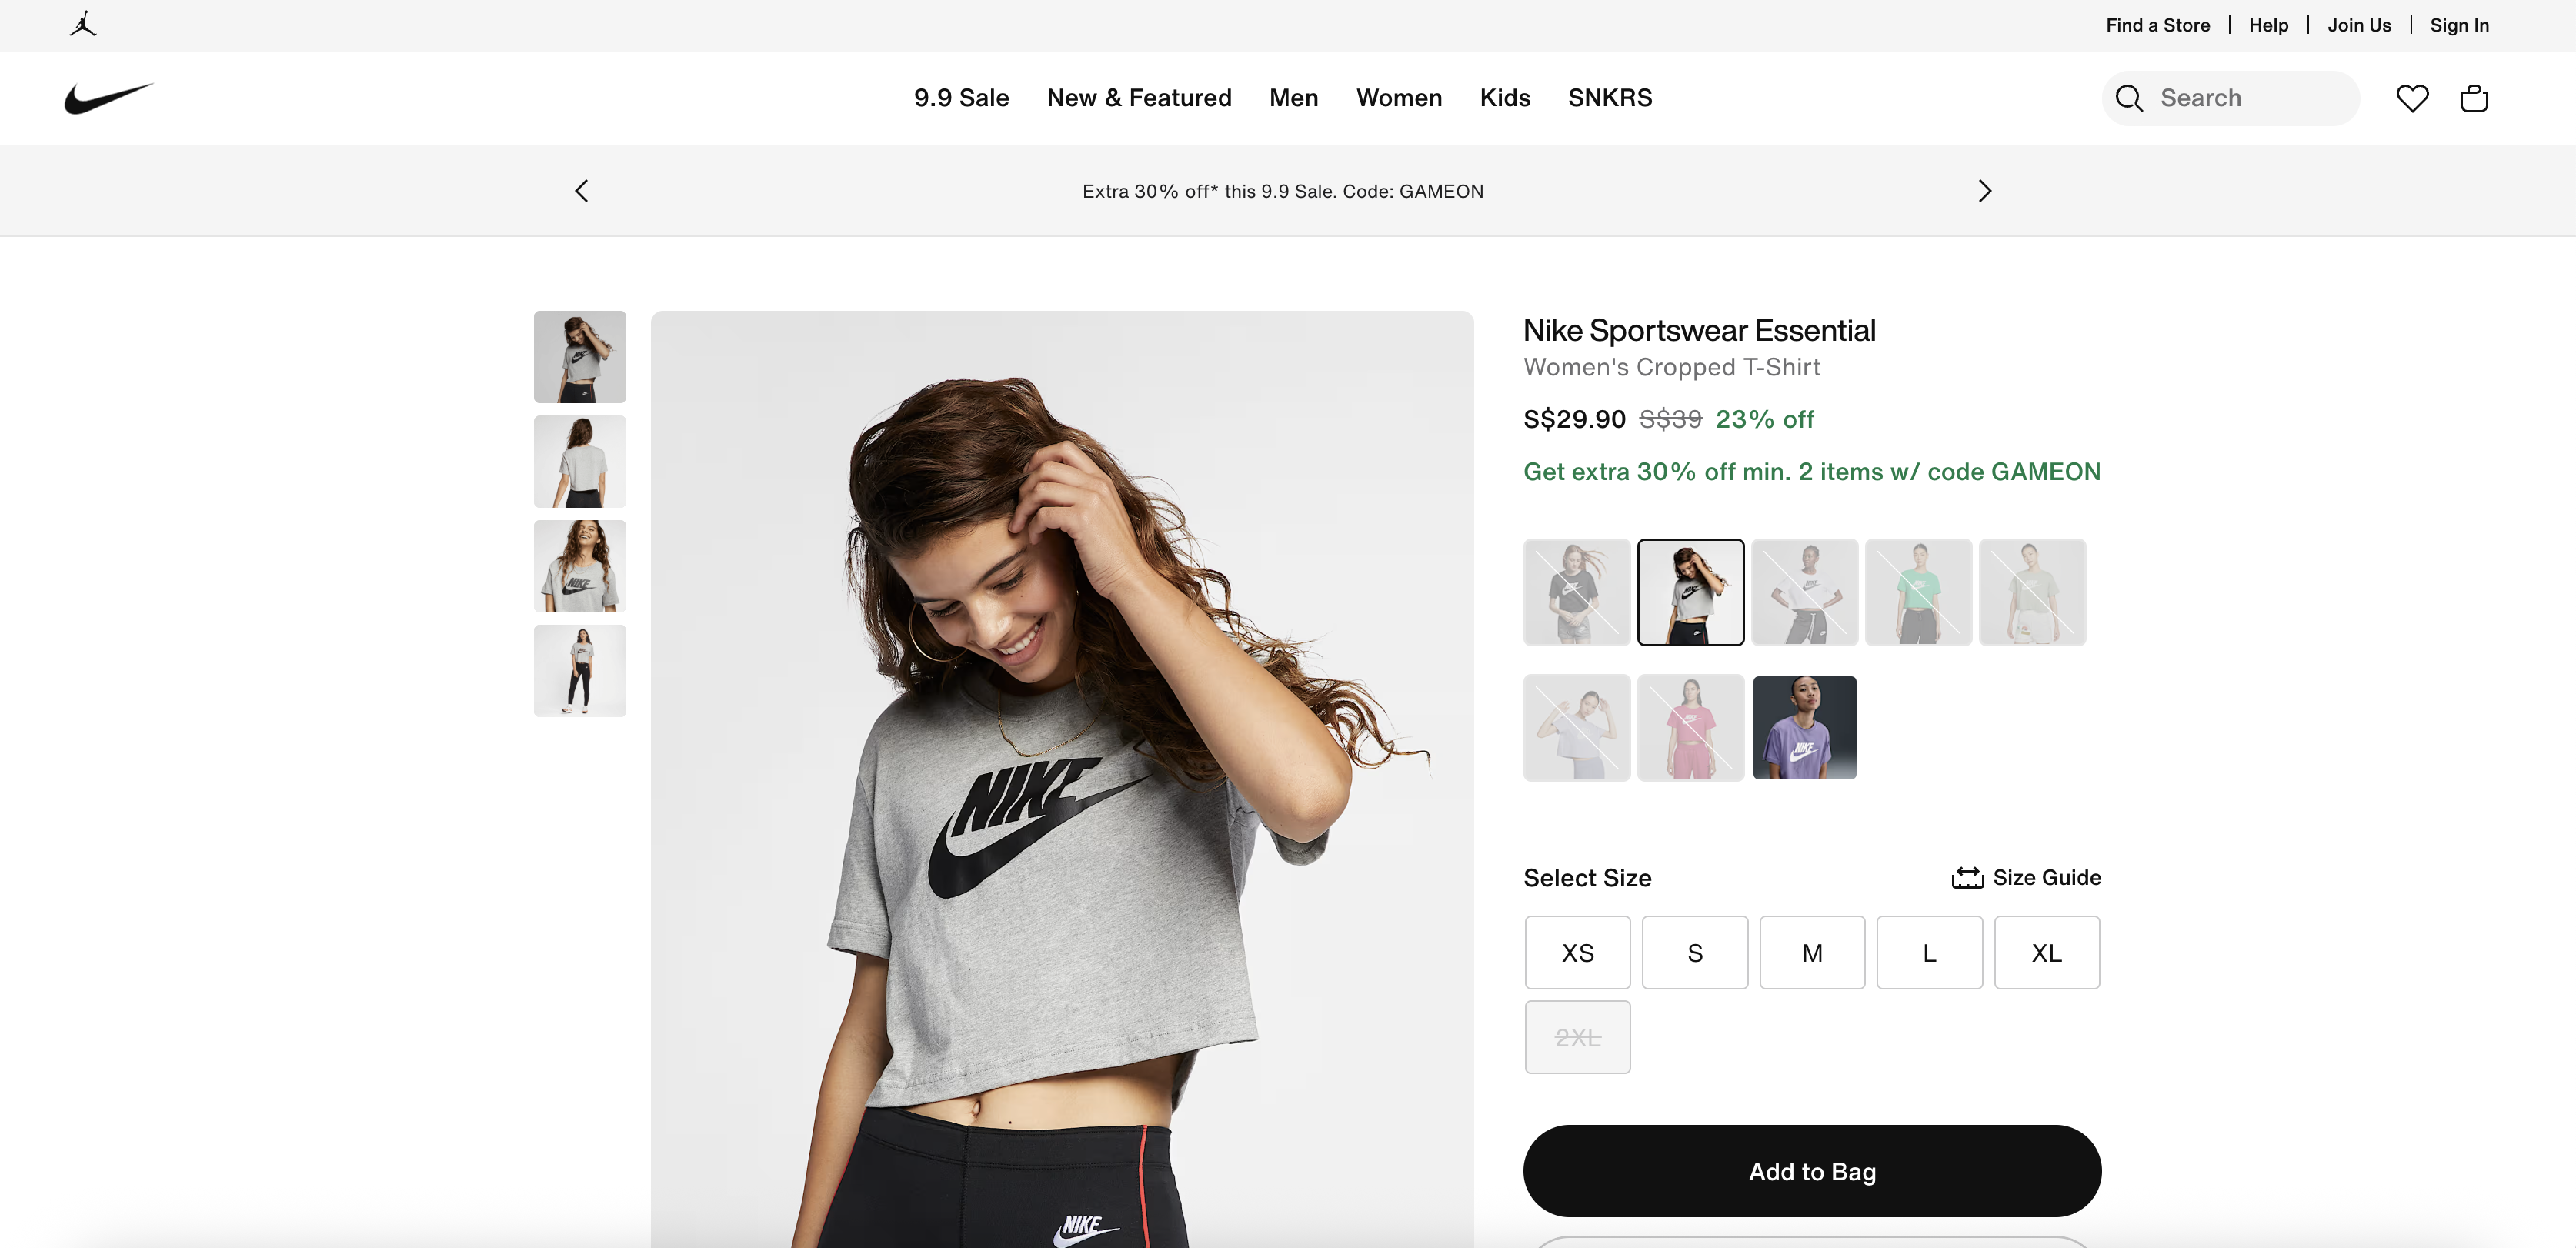The image size is (2576, 1248).
Task: Open the New & Featured menu
Action: pyautogui.click(x=1139, y=98)
